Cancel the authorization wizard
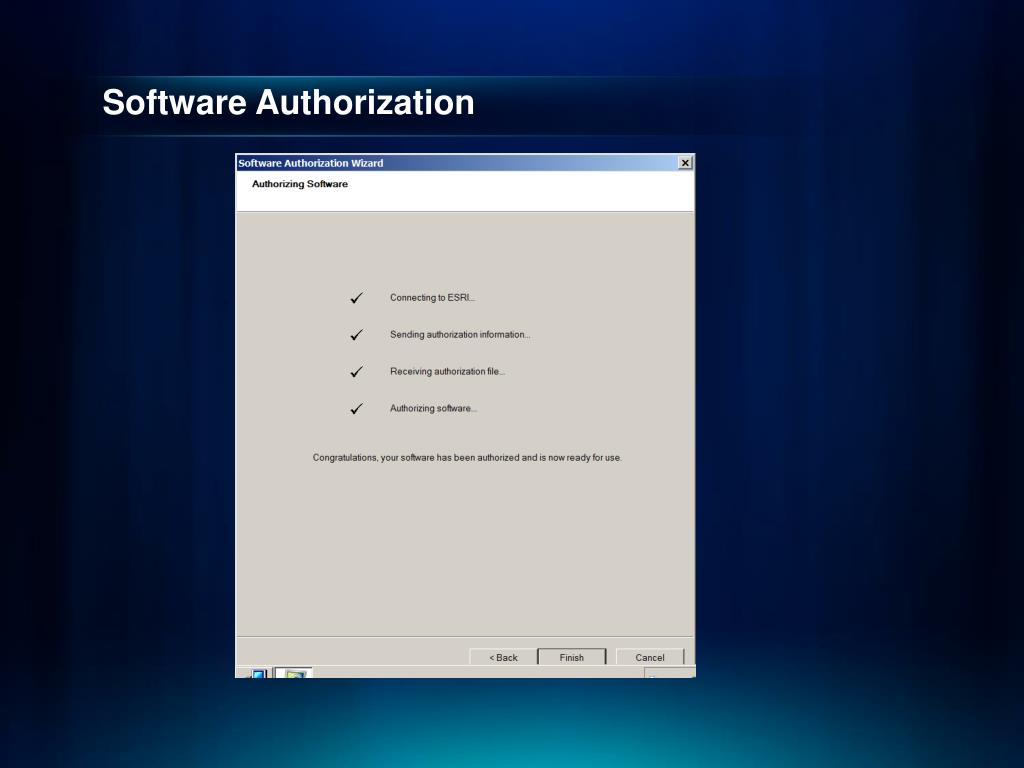Viewport: 1024px width, 768px height. coord(650,657)
